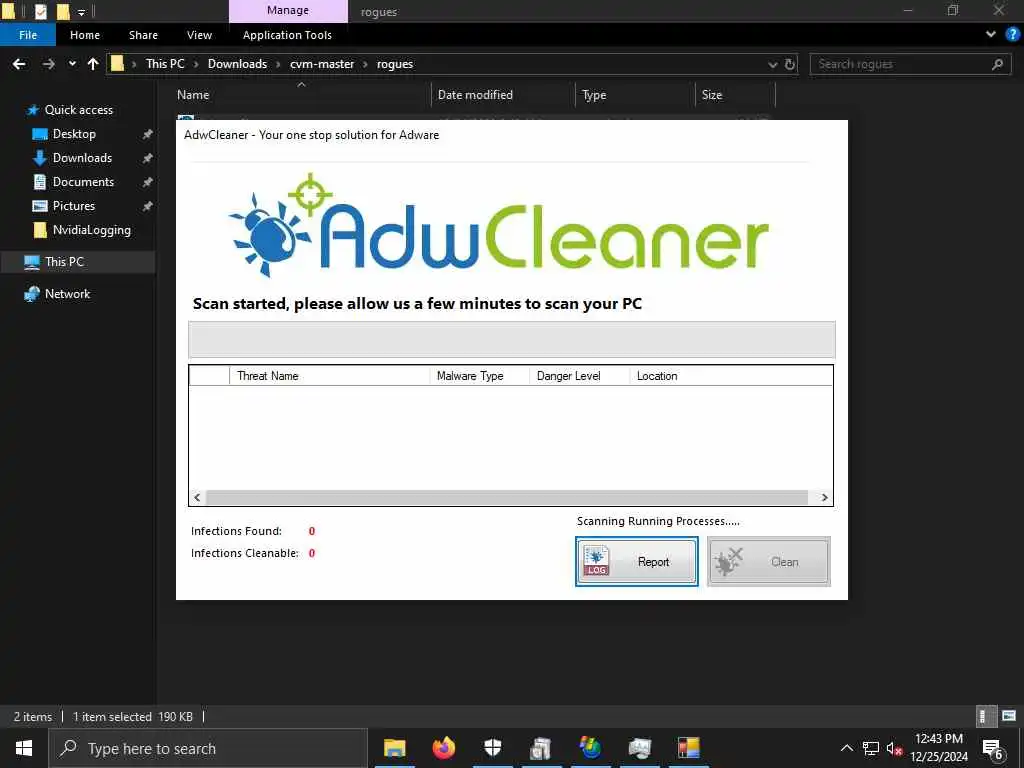Refresh the rogues folder view
Image resolution: width=1024 pixels, height=768 pixels.
[x=790, y=64]
